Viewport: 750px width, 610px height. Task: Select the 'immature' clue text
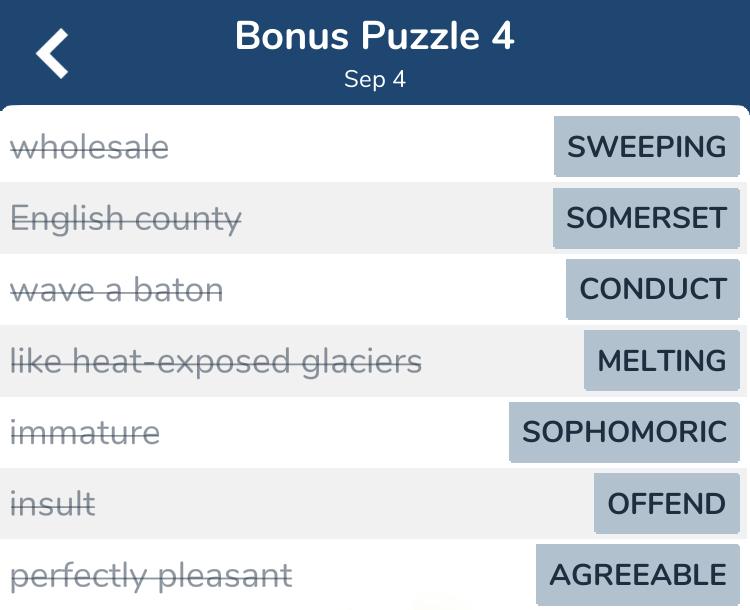pos(85,433)
